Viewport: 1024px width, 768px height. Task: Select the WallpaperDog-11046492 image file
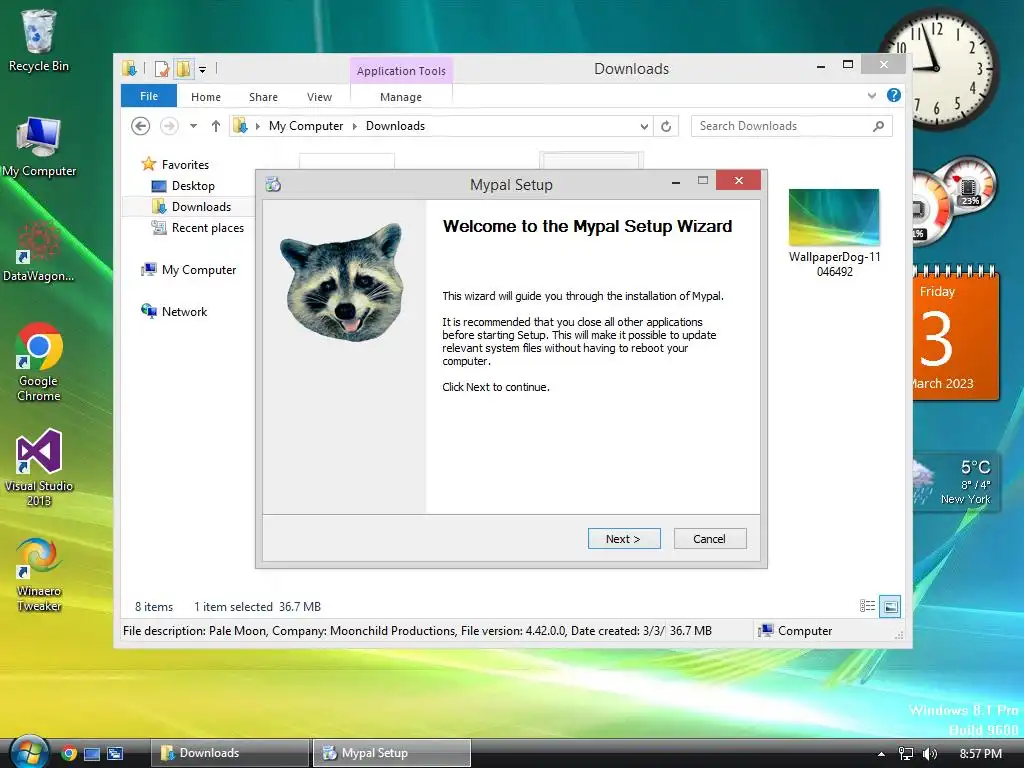tap(834, 233)
